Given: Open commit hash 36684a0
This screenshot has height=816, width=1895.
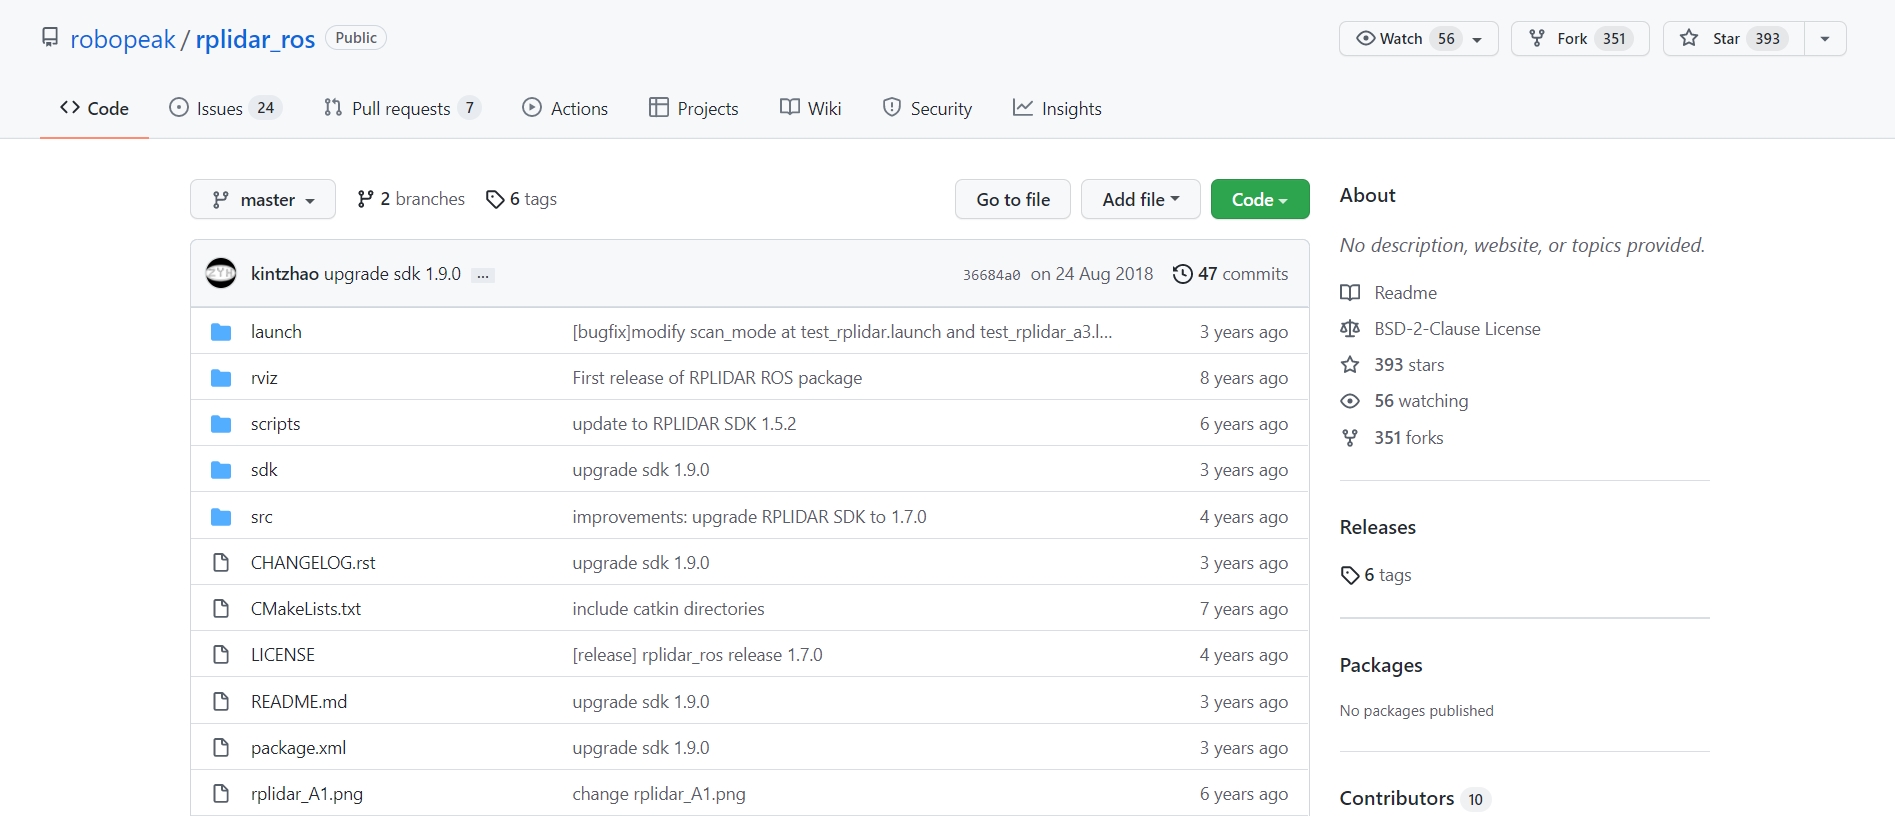Looking at the screenshot, I should [x=991, y=275].
